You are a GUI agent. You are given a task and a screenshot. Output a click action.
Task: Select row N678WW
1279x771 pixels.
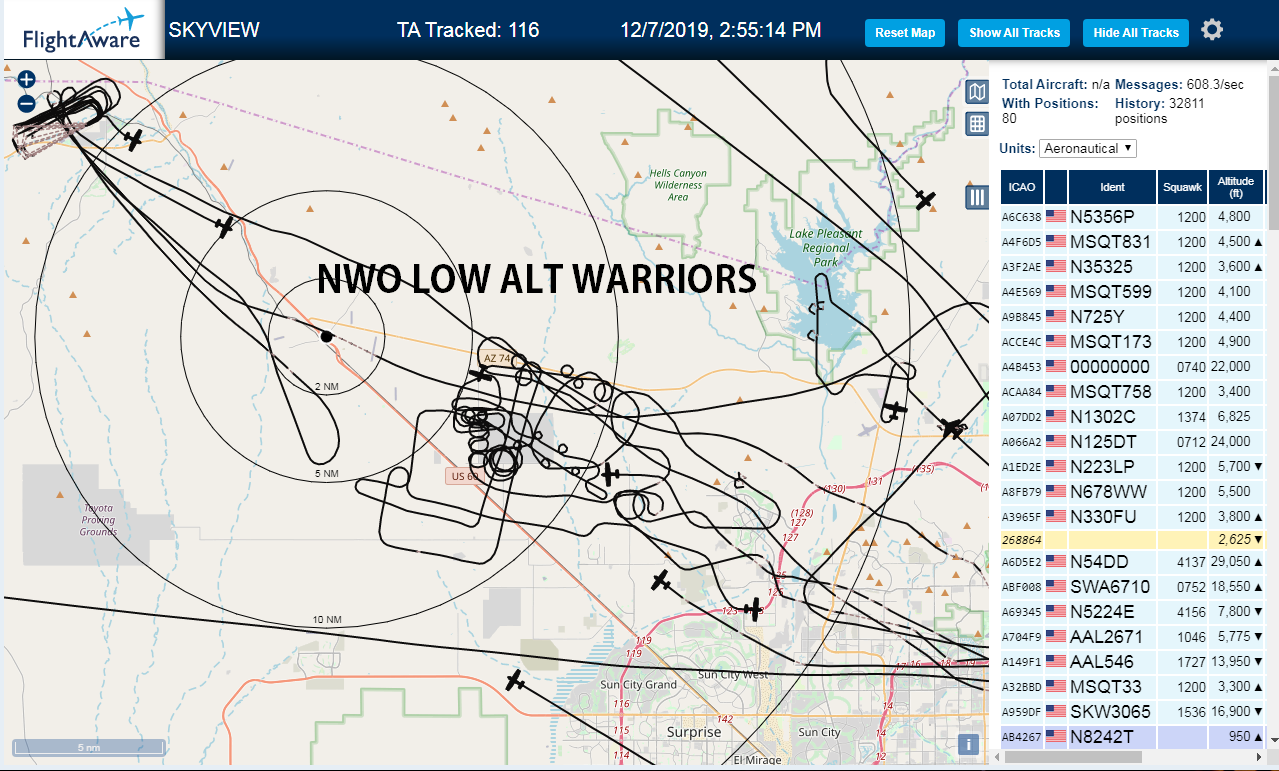click(x=1134, y=492)
